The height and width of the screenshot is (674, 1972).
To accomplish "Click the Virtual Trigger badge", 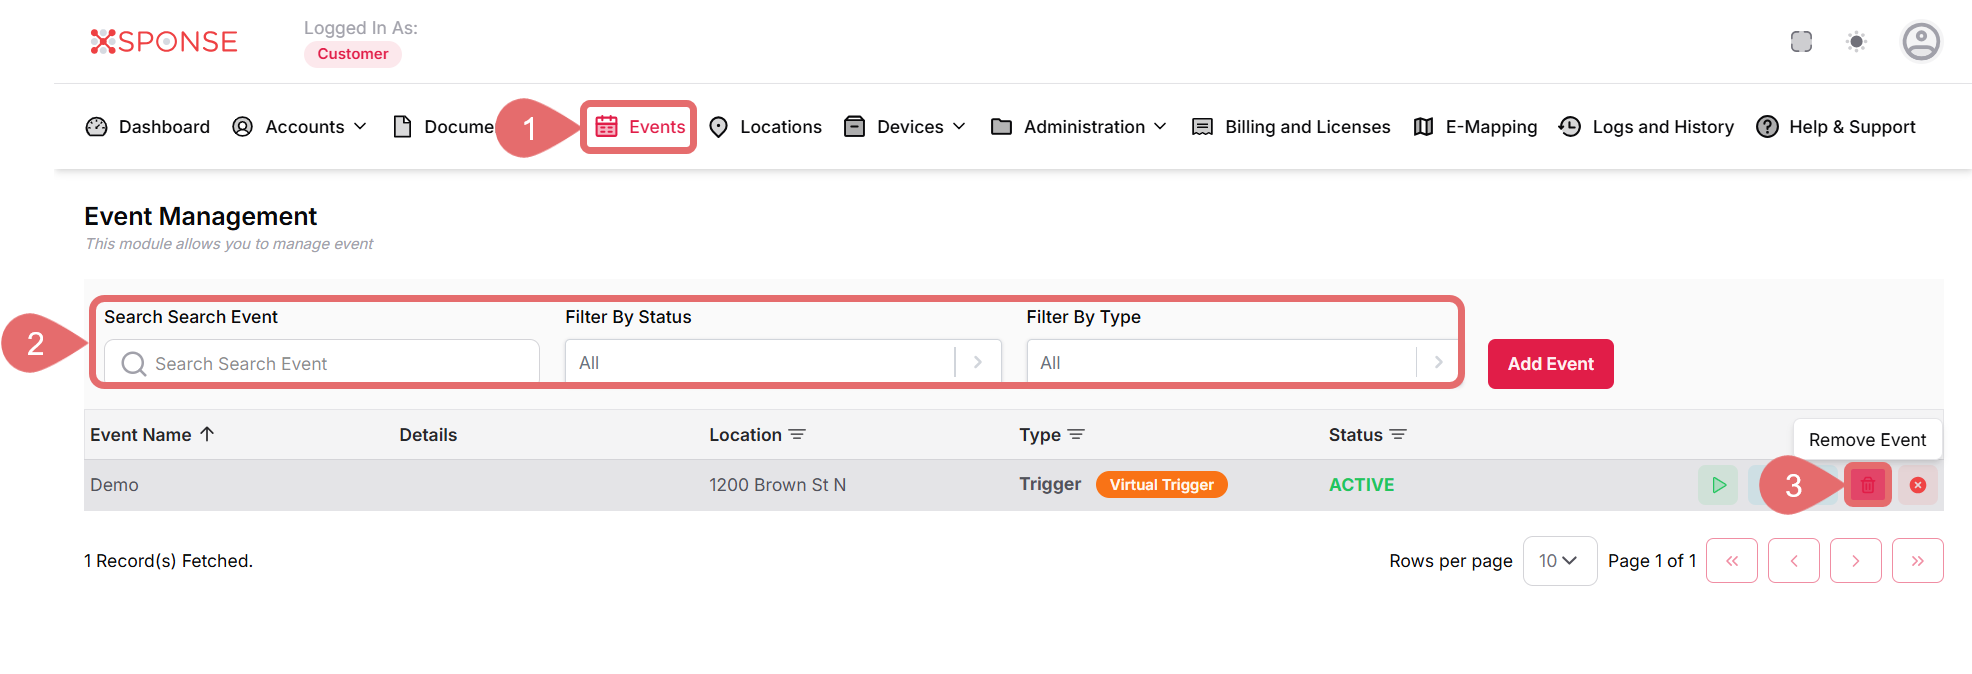I will coord(1161,485).
